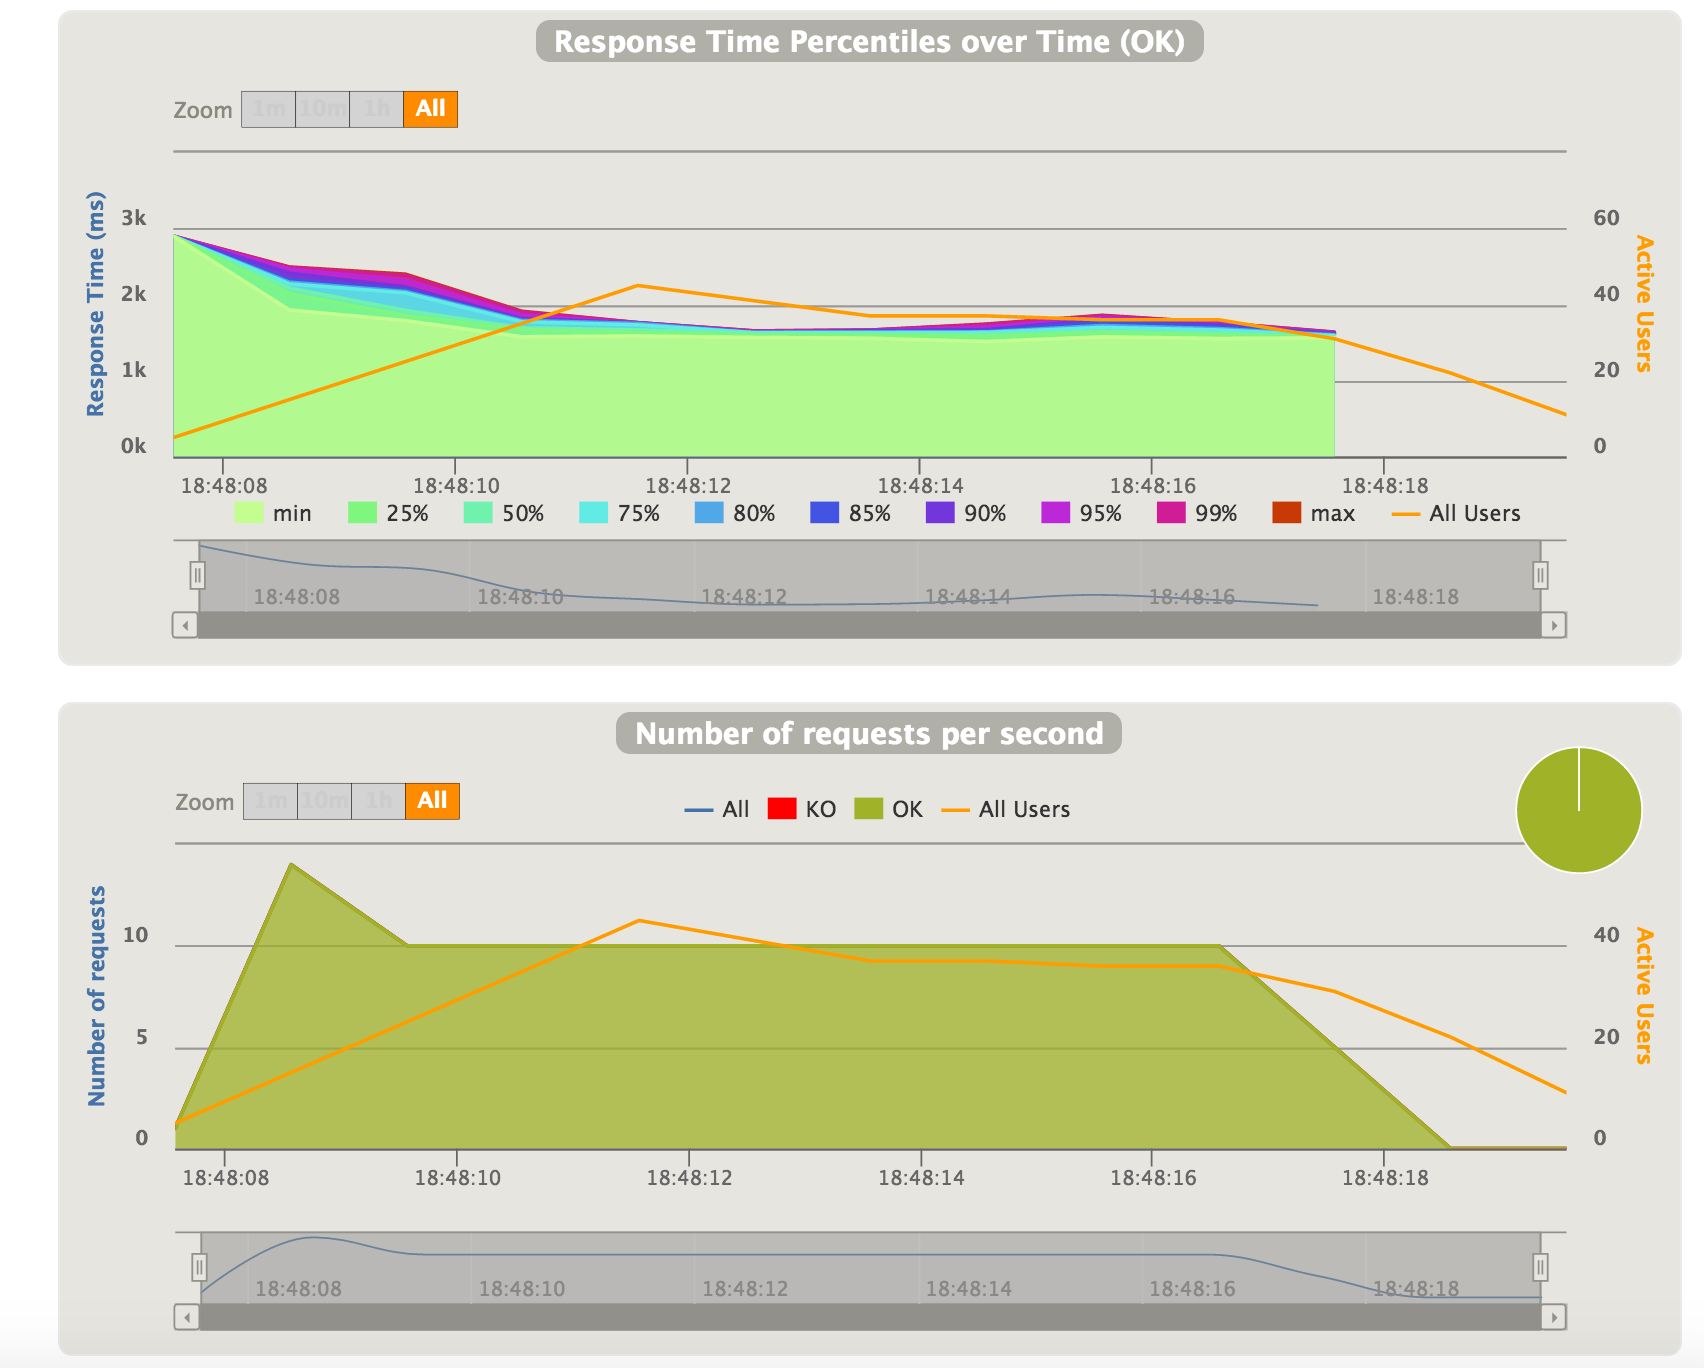Click the percentiles chart navigator scrollbar track
This screenshot has height=1368, width=1704.
869,625
